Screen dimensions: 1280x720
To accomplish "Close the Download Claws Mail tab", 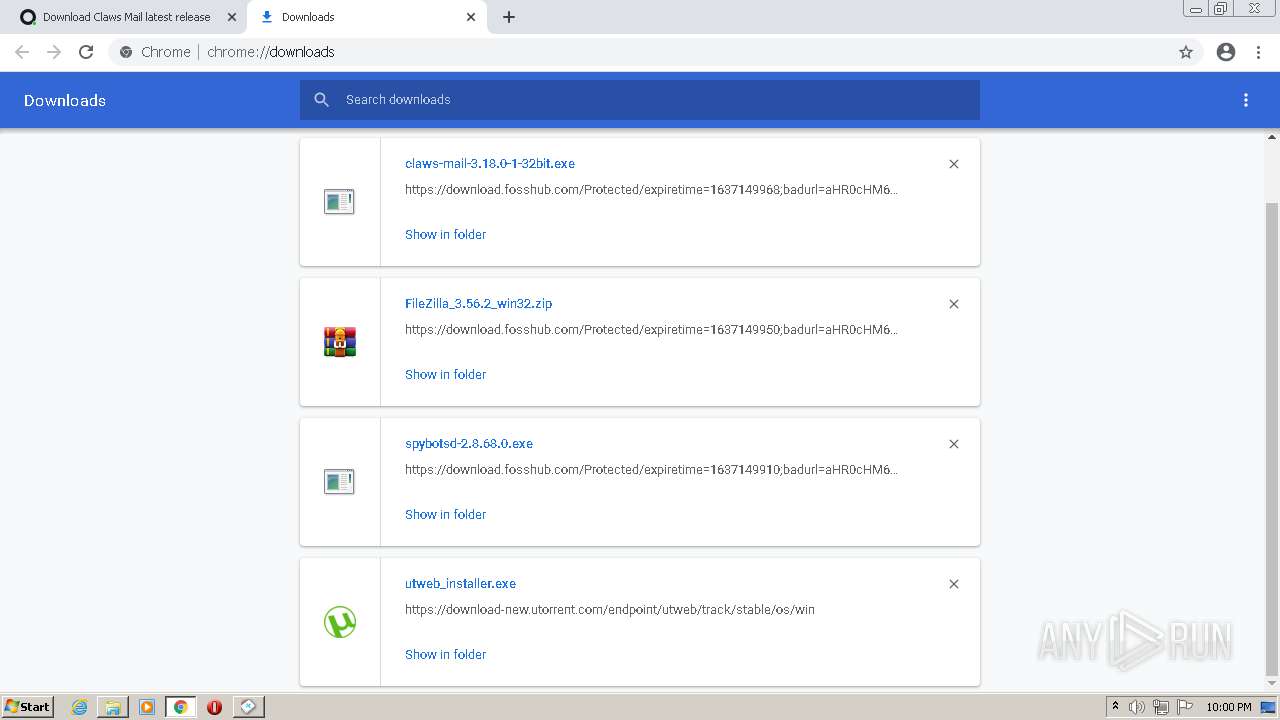I will [x=232, y=17].
